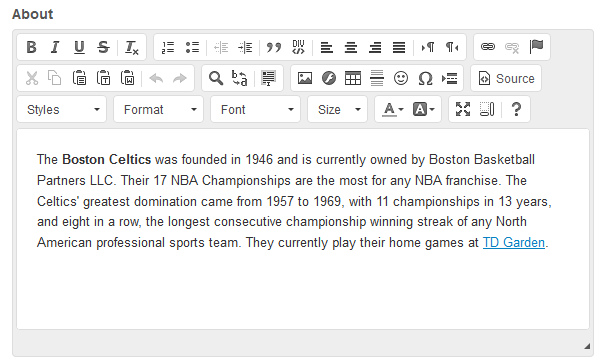Image resolution: width=600 pixels, height=360 pixels.
Task: Insert an anchor with flag icon
Action: 536,47
